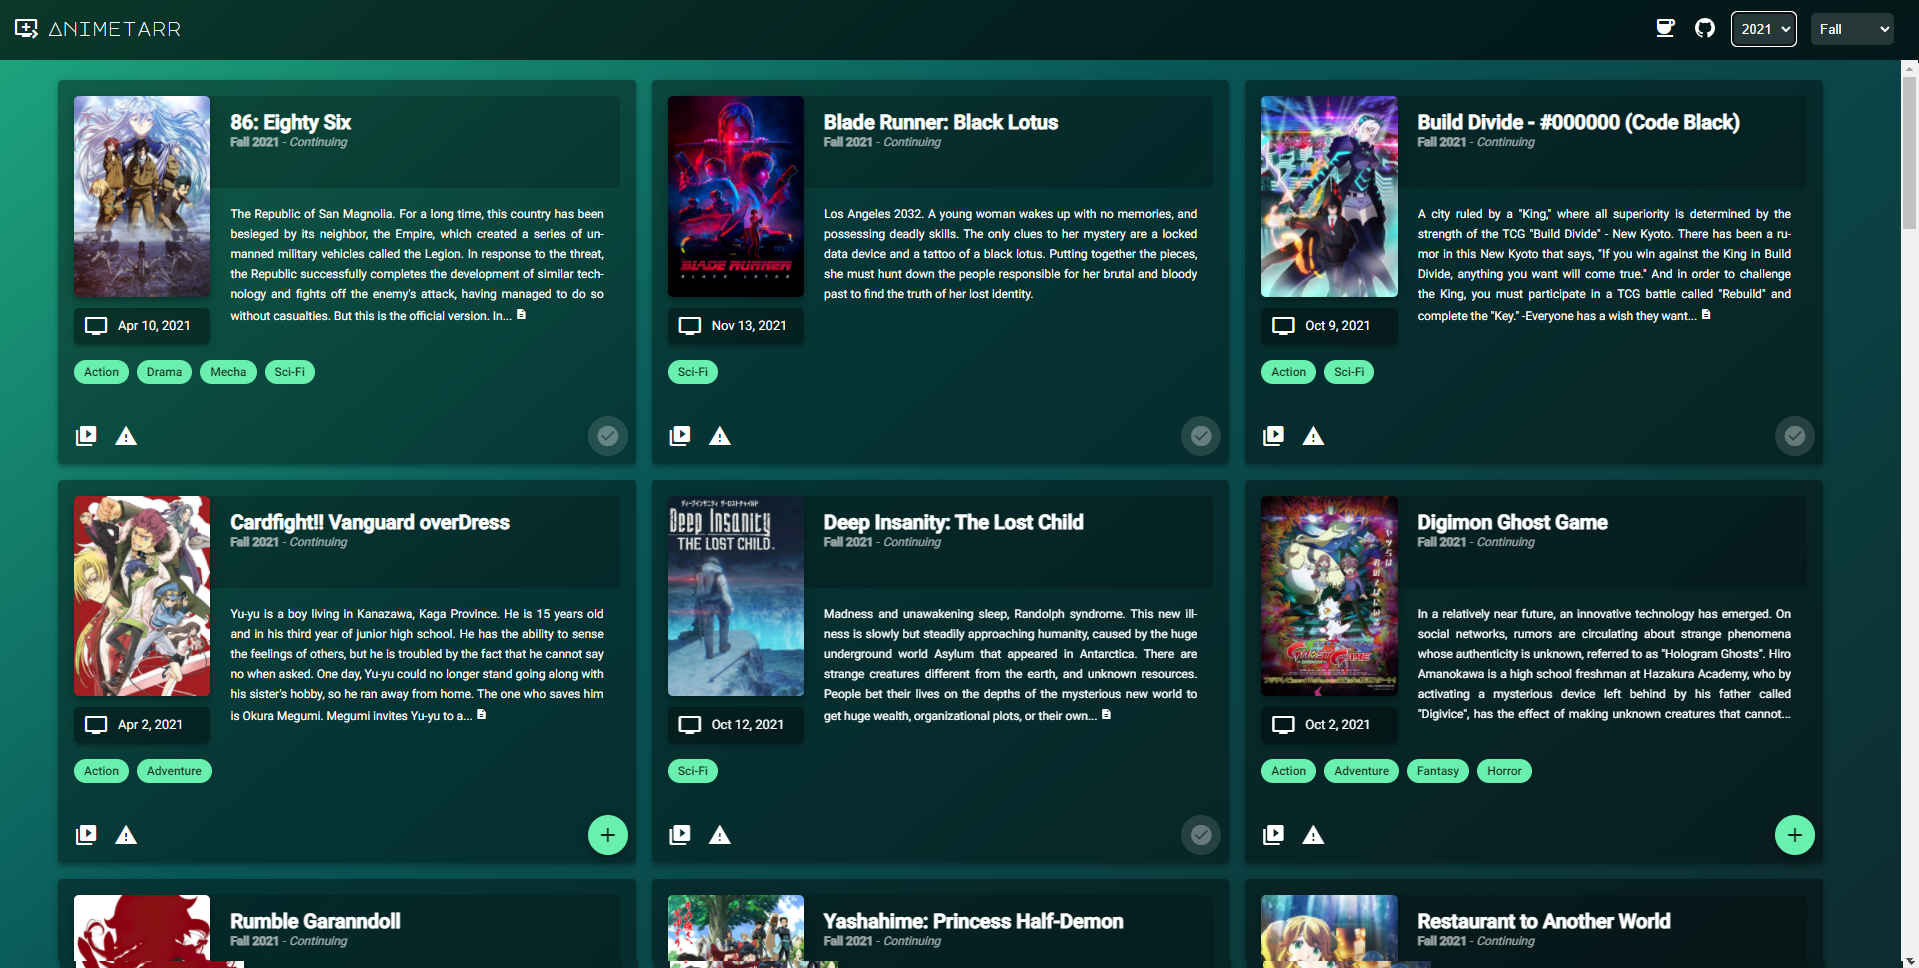Click the Blade Runner: Black Lotus title
Viewport: 1919px width, 968px height.
click(x=941, y=122)
